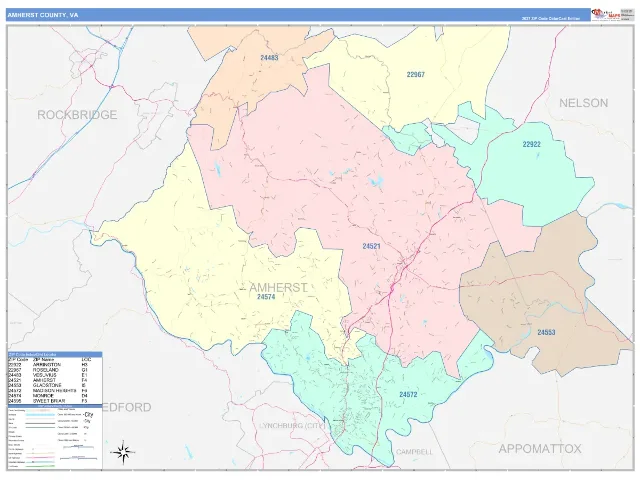Image resolution: width=640 pixels, height=480 pixels.
Task: Click the green line sample in legend
Action: click(40, 466)
